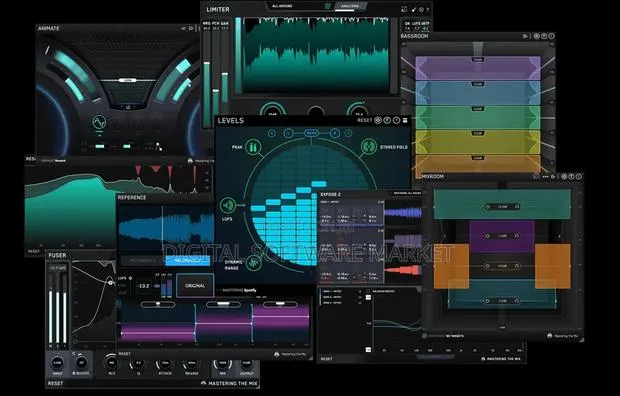Image resolution: width=620 pixels, height=396 pixels.
Task: Click the Bassroom help question icon
Action: click(544, 36)
